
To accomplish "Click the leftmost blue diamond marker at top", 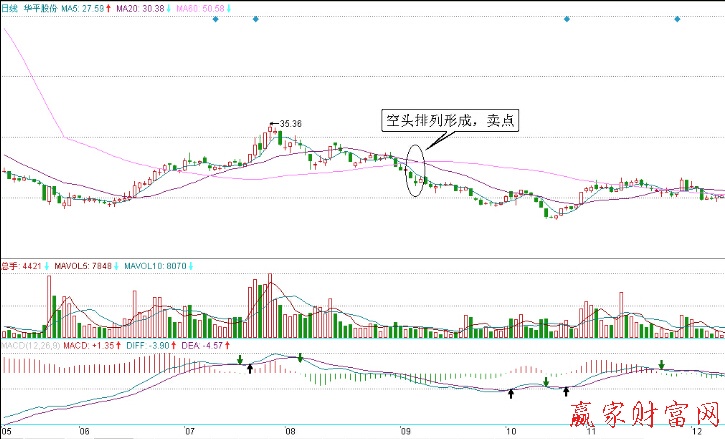I will click(215, 19).
